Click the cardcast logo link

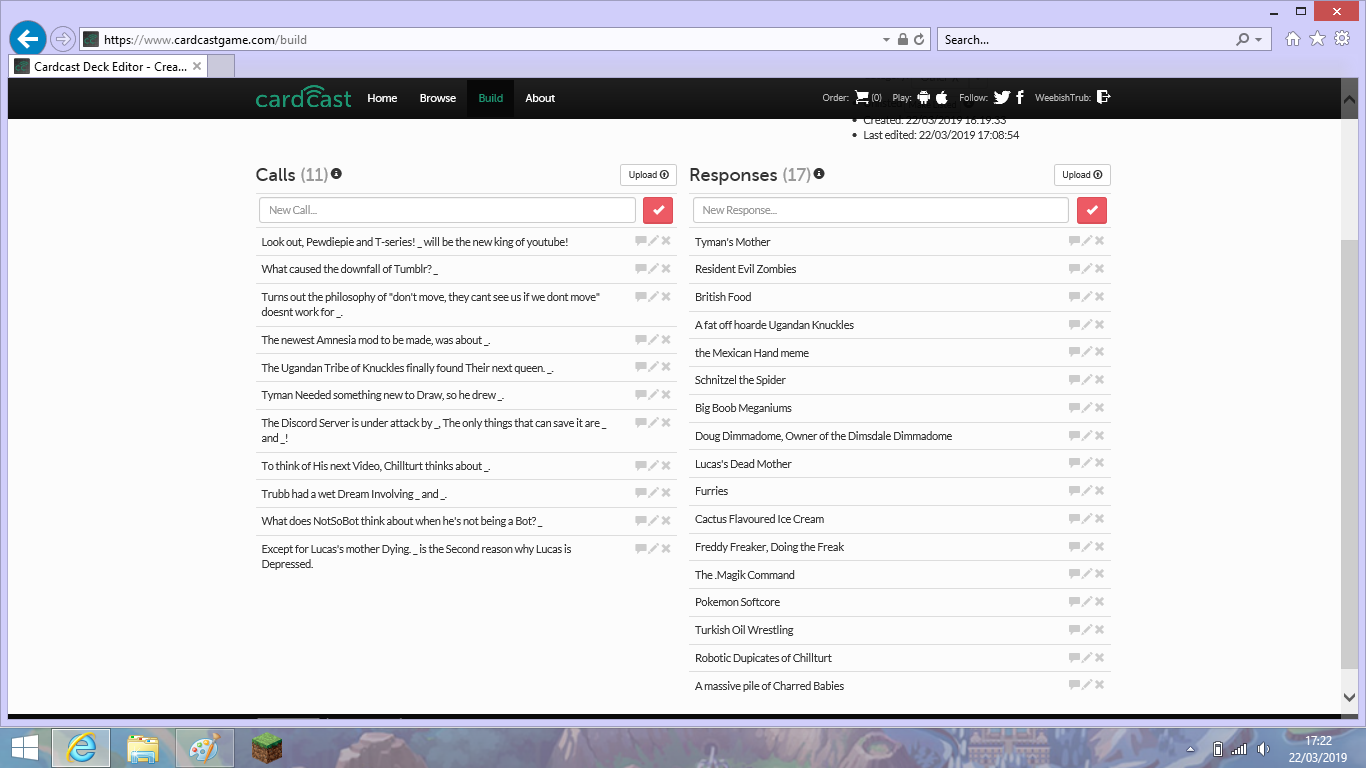[304, 97]
